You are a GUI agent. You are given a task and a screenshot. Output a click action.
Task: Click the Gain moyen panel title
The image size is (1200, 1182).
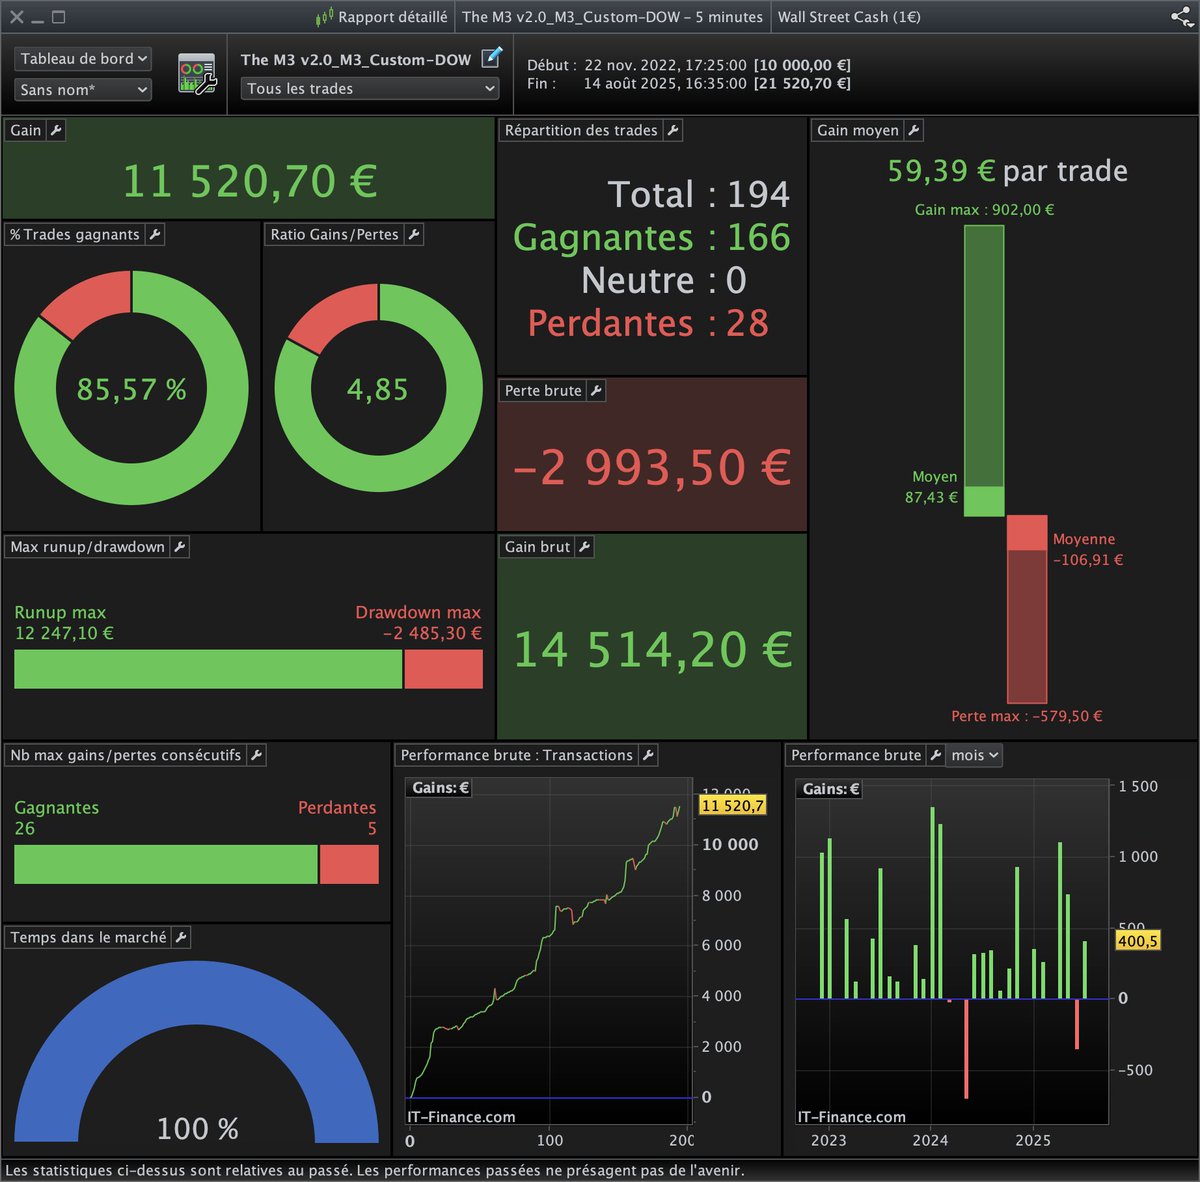(x=858, y=130)
